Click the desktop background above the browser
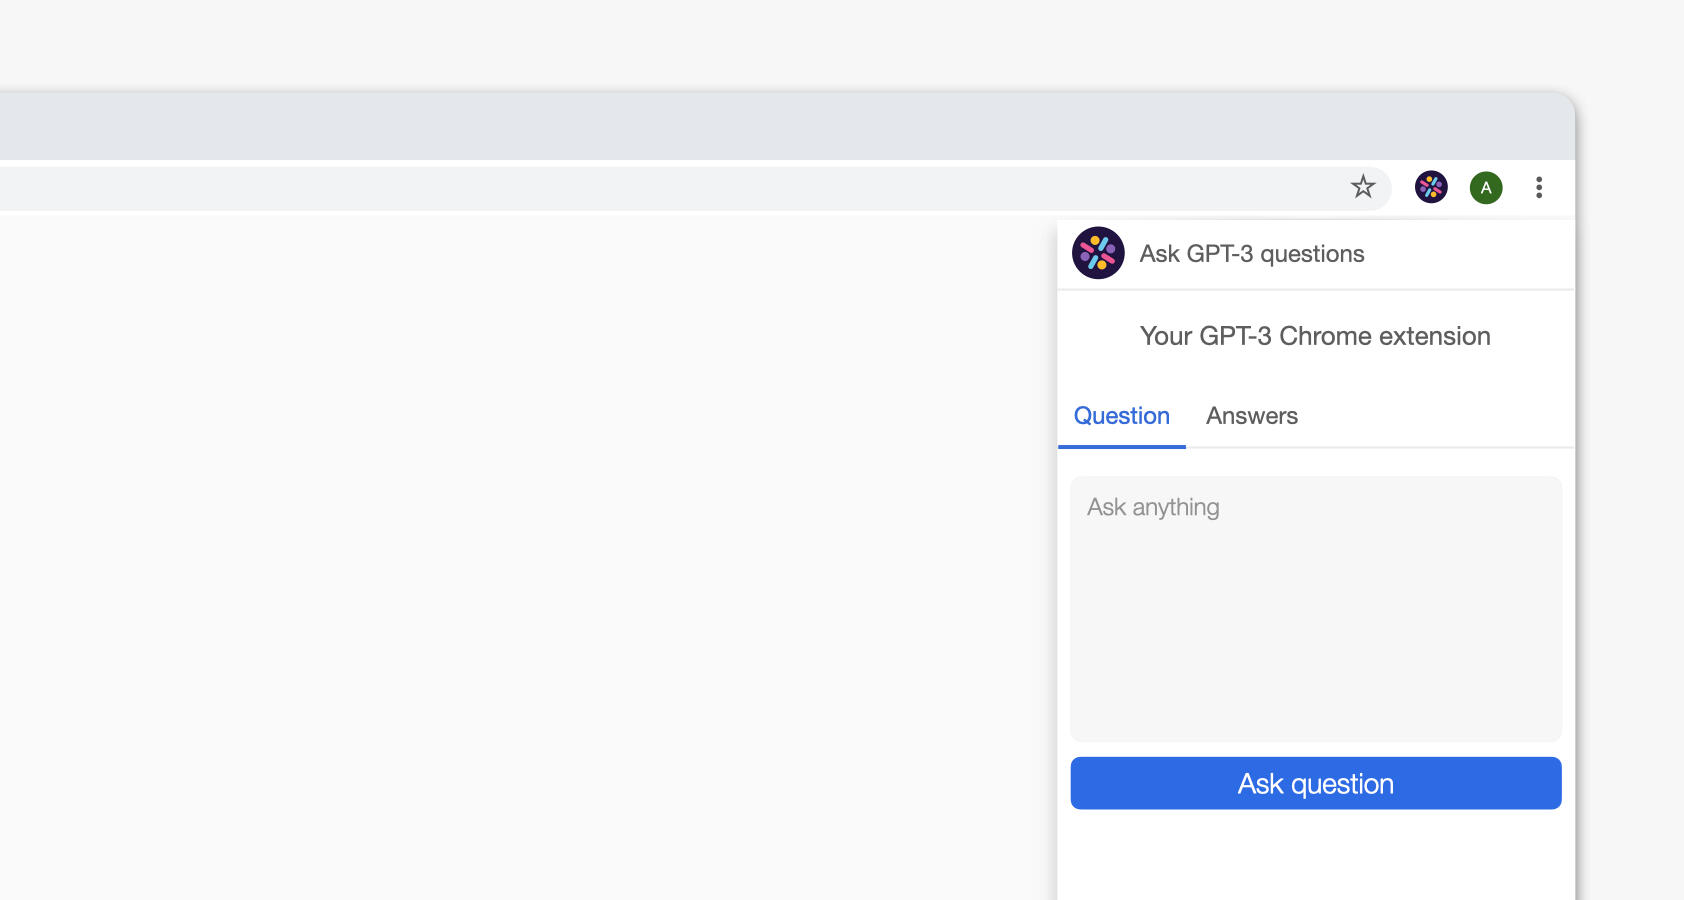Viewport: 1684px width, 900px height. (x=800, y=45)
